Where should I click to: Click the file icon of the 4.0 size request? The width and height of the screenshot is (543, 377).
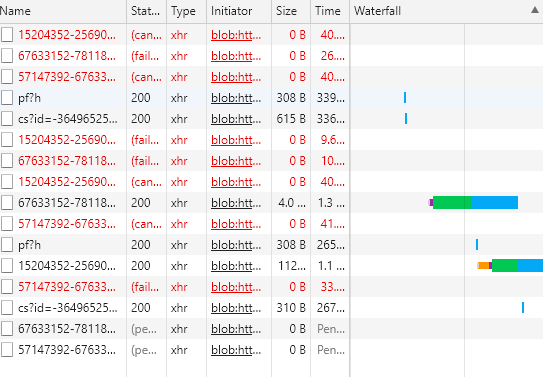7,203
